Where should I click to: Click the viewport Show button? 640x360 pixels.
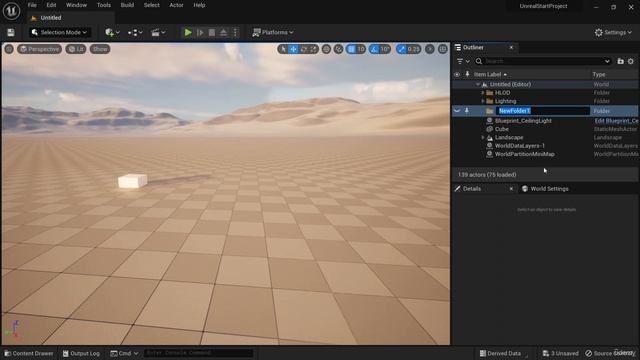[x=100, y=49]
